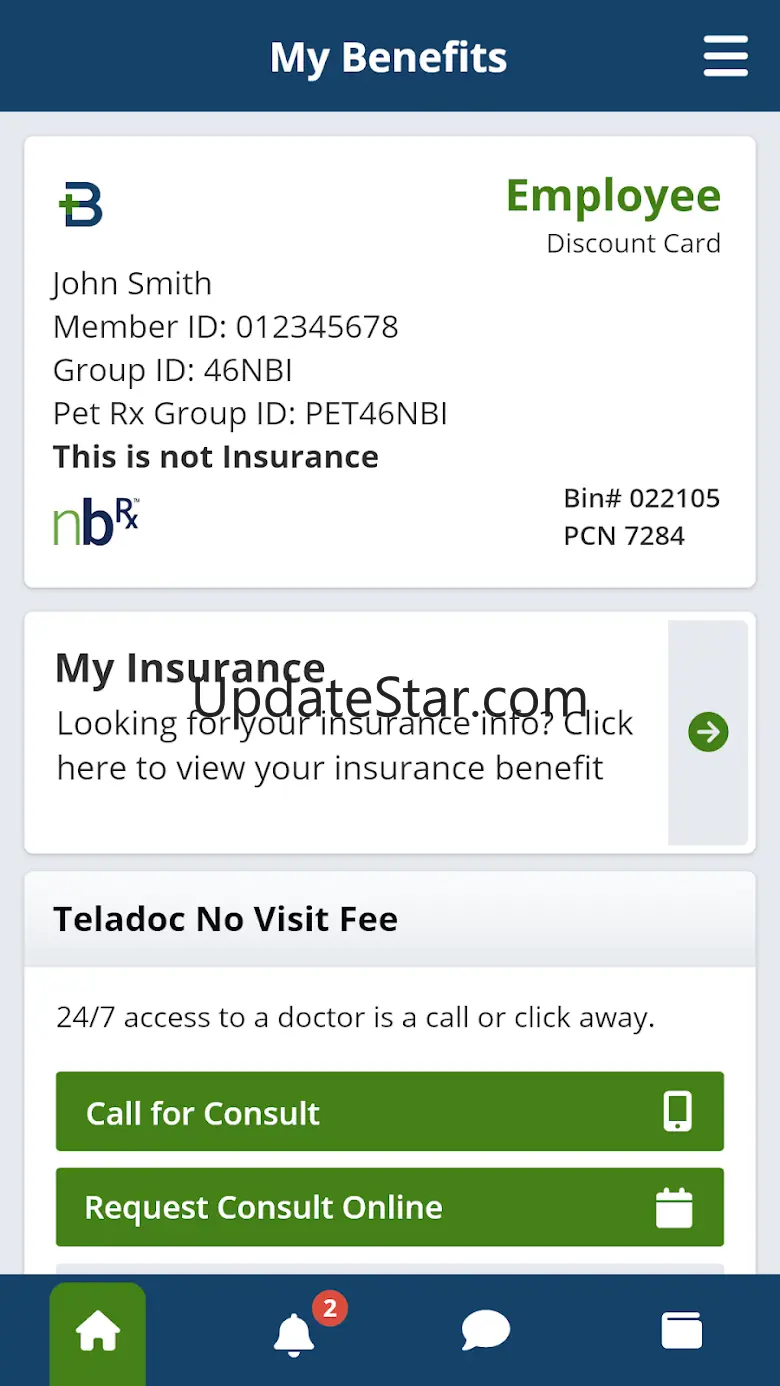Tap the calendar icon on Request Consult Online
Screen dimensions: 780x1386
pos(674,1207)
